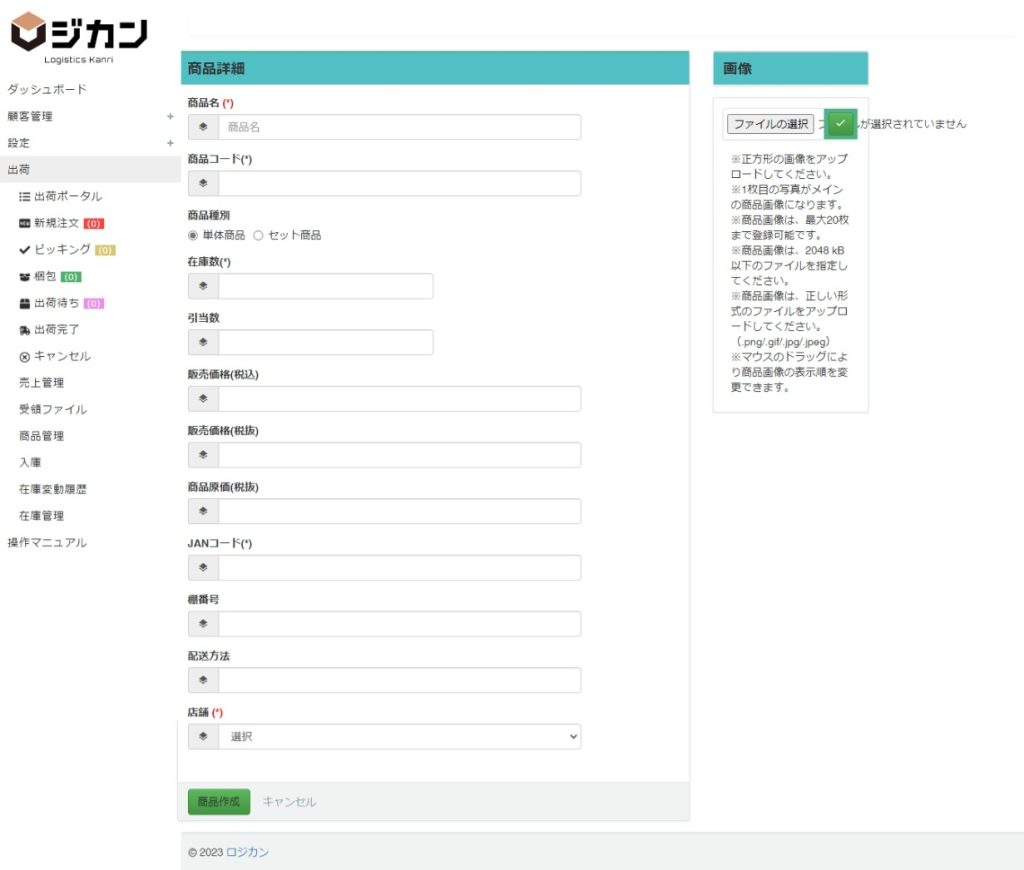Click into the JANコード text field
This screenshot has width=1024, height=870.
click(399, 568)
